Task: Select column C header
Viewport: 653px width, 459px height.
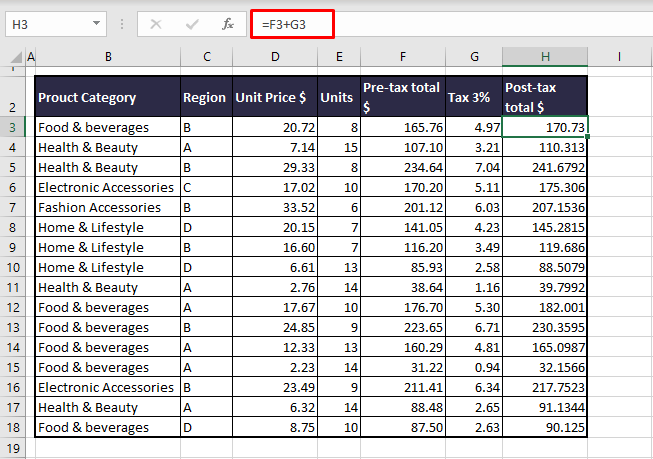Action: pyautogui.click(x=207, y=57)
